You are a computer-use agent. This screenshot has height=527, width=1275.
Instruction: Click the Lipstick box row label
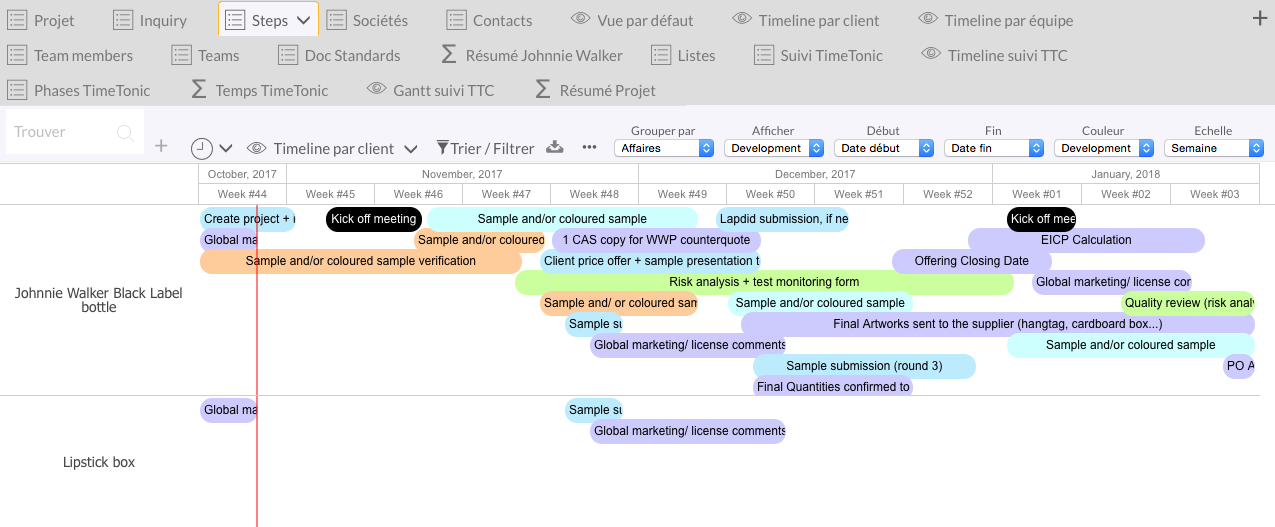click(99, 462)
